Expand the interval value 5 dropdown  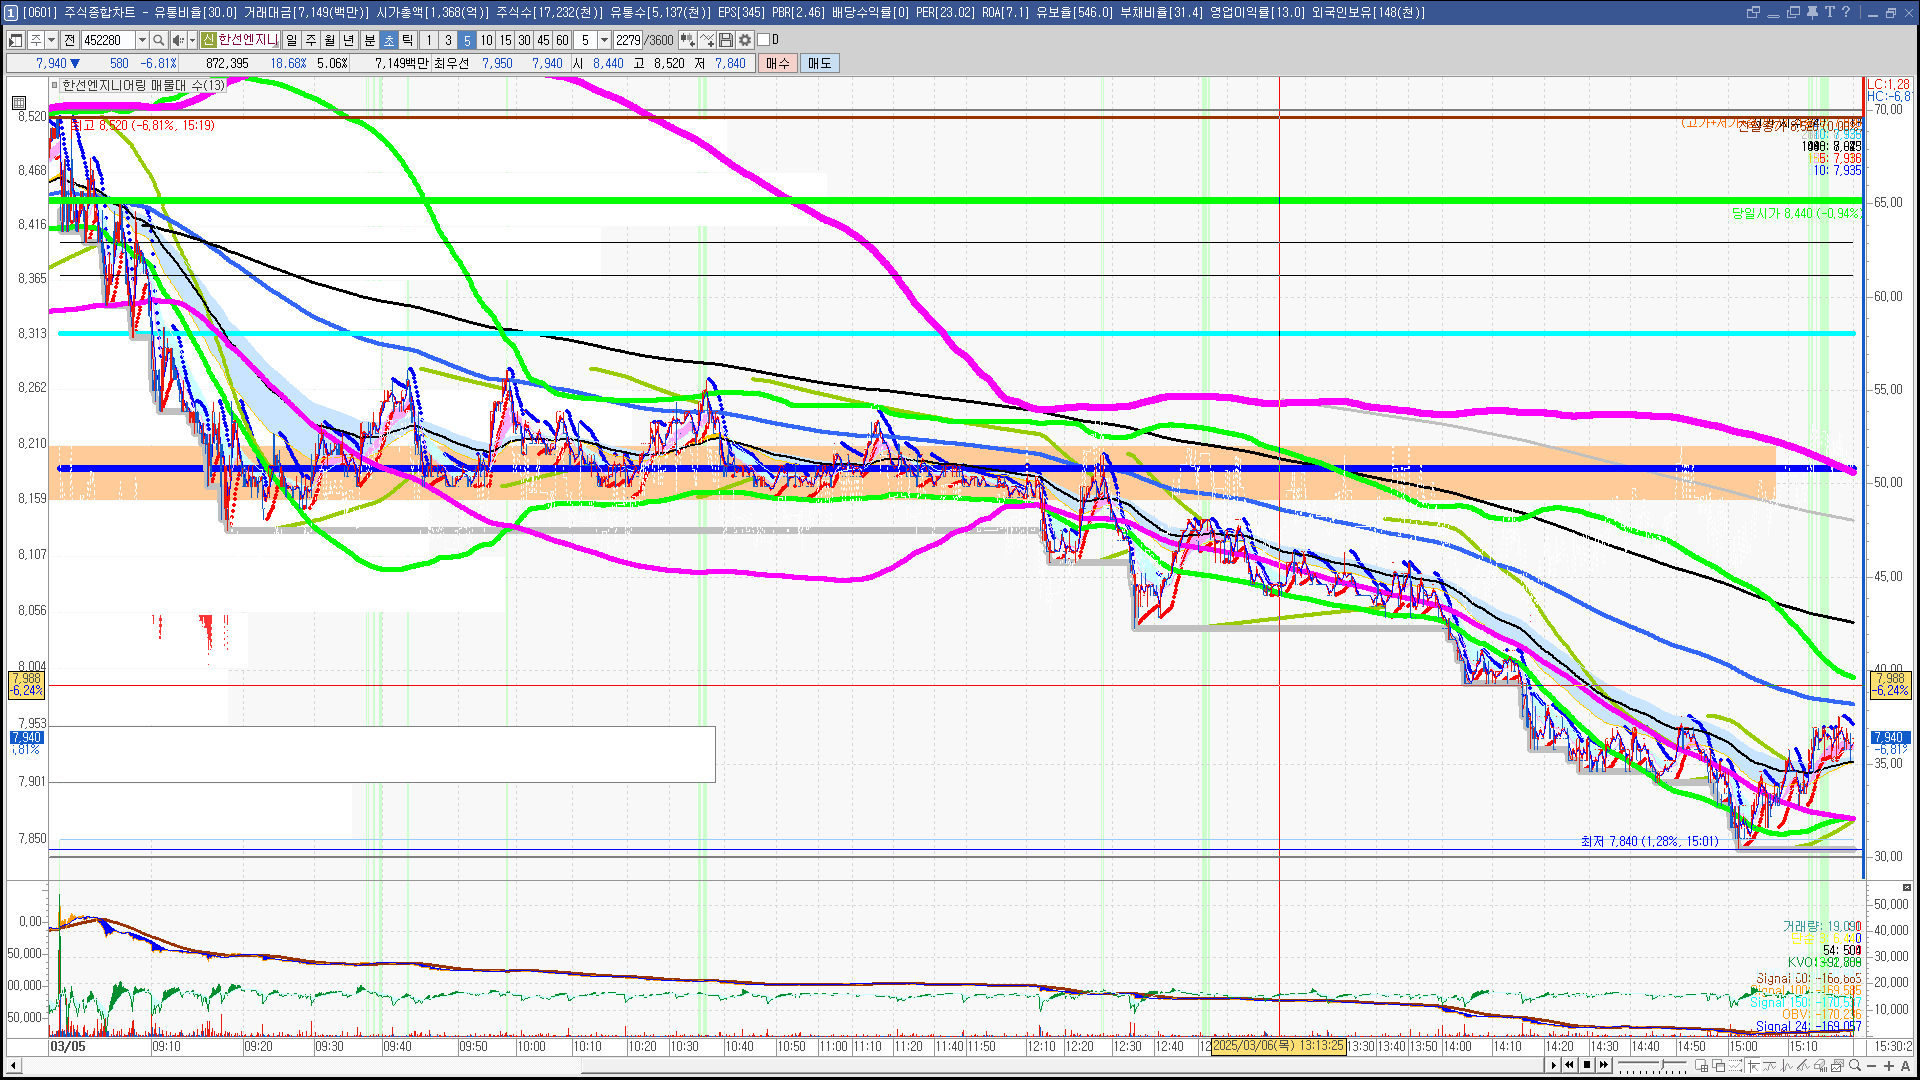[x=604, y=40]
